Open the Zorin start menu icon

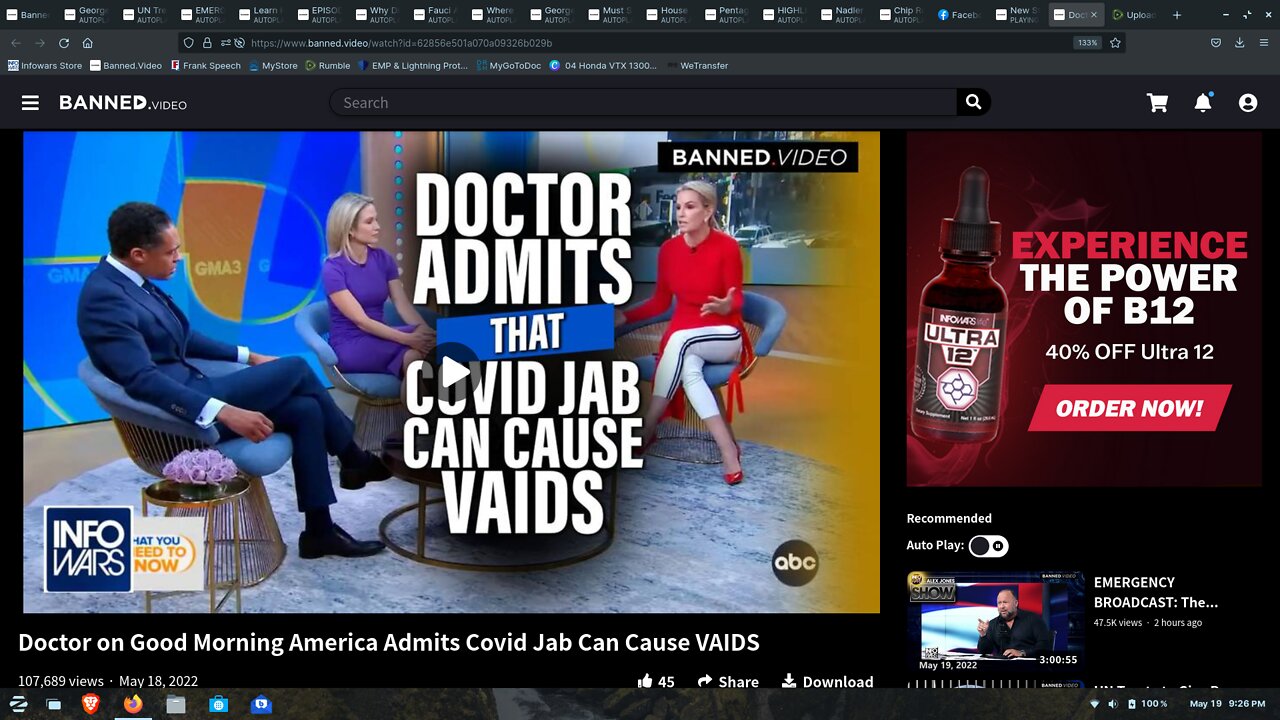click(18, 704)
